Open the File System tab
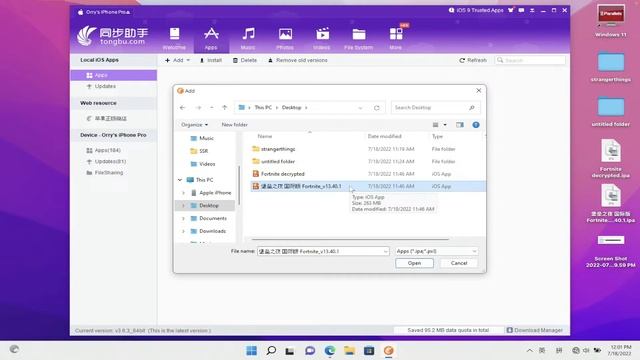The height and width of the screenshot is (360, 640). coord(358,39)
